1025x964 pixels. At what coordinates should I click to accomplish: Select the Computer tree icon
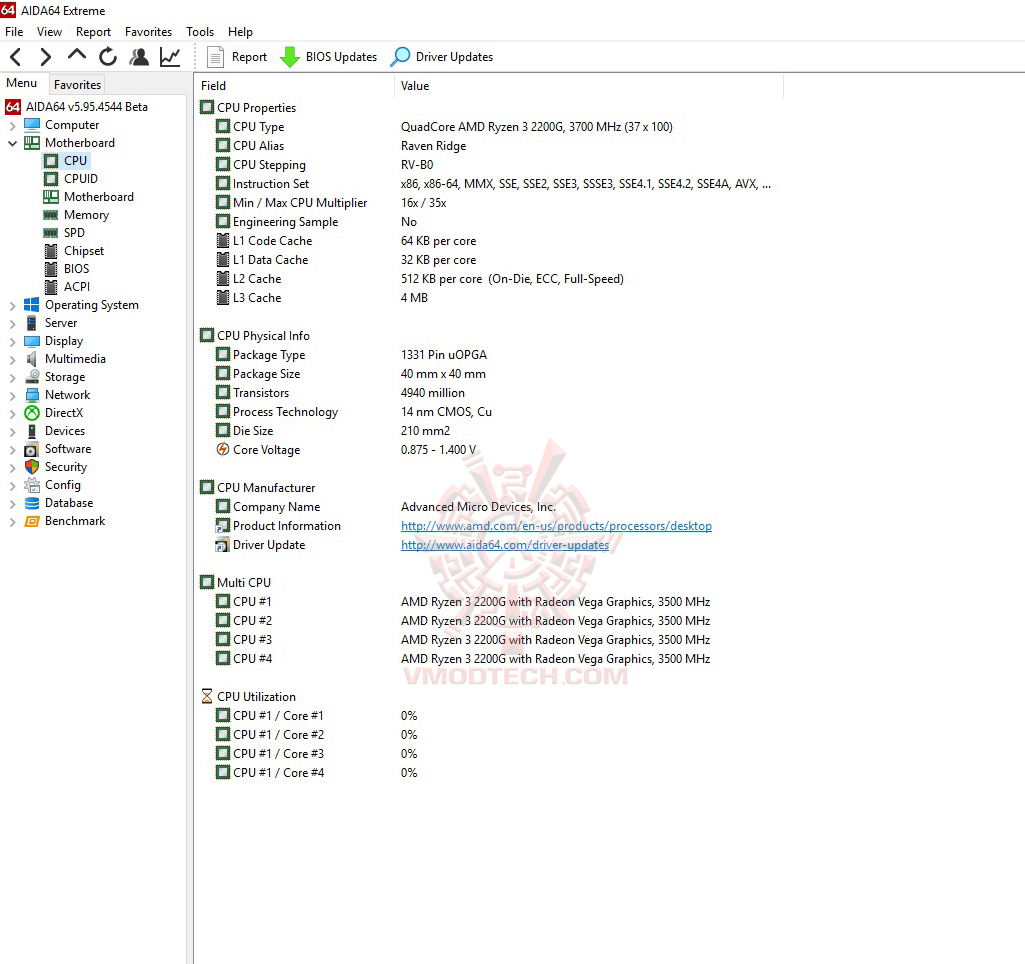pyautogui.click(x=32, y=125)
